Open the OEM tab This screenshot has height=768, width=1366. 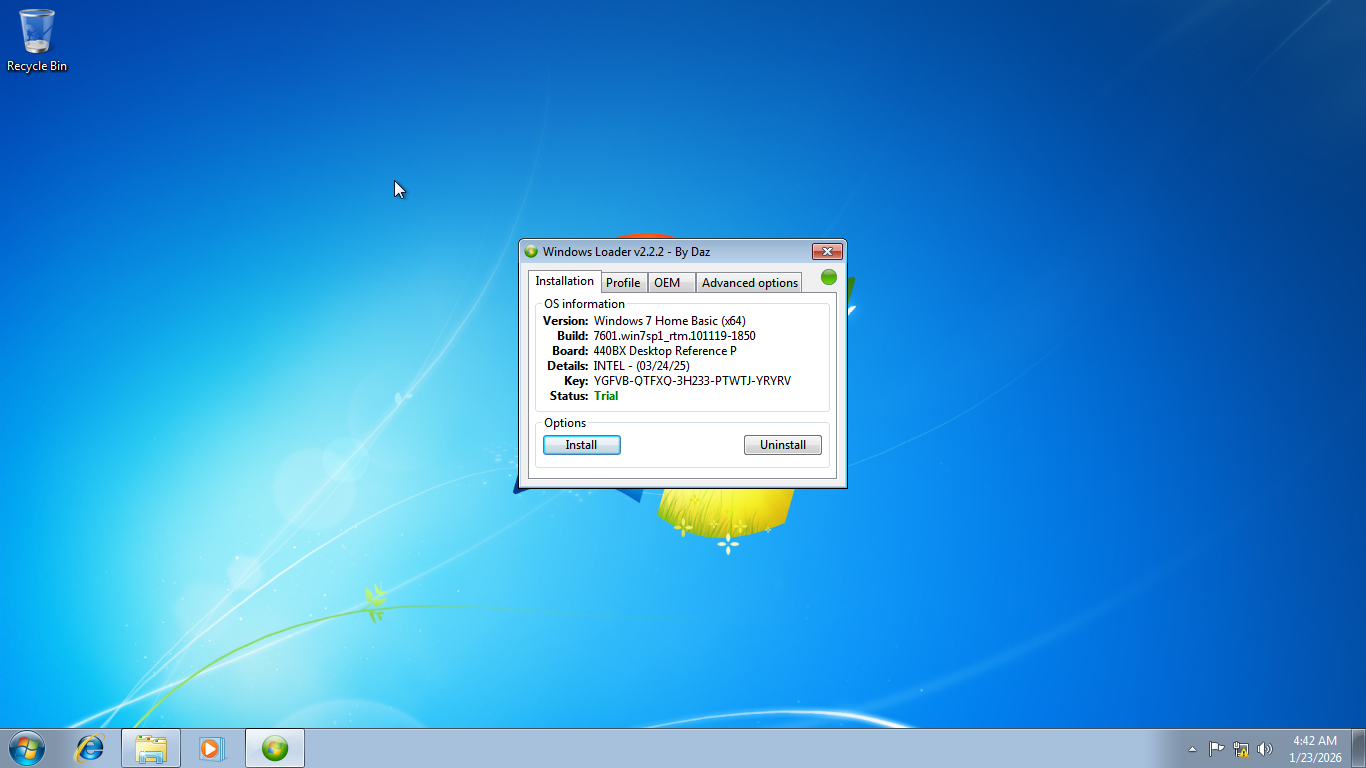pyautogui.click(x=667, y=283)
